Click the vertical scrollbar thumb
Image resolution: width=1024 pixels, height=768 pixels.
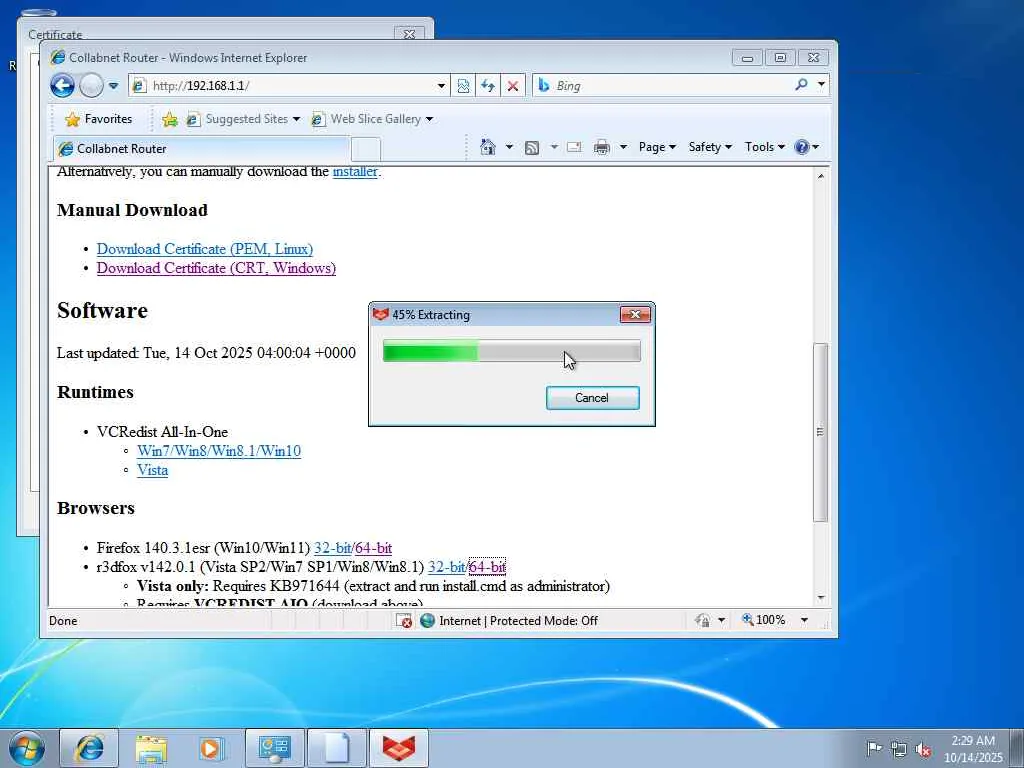pyautogui.click(x=821, y=432)
